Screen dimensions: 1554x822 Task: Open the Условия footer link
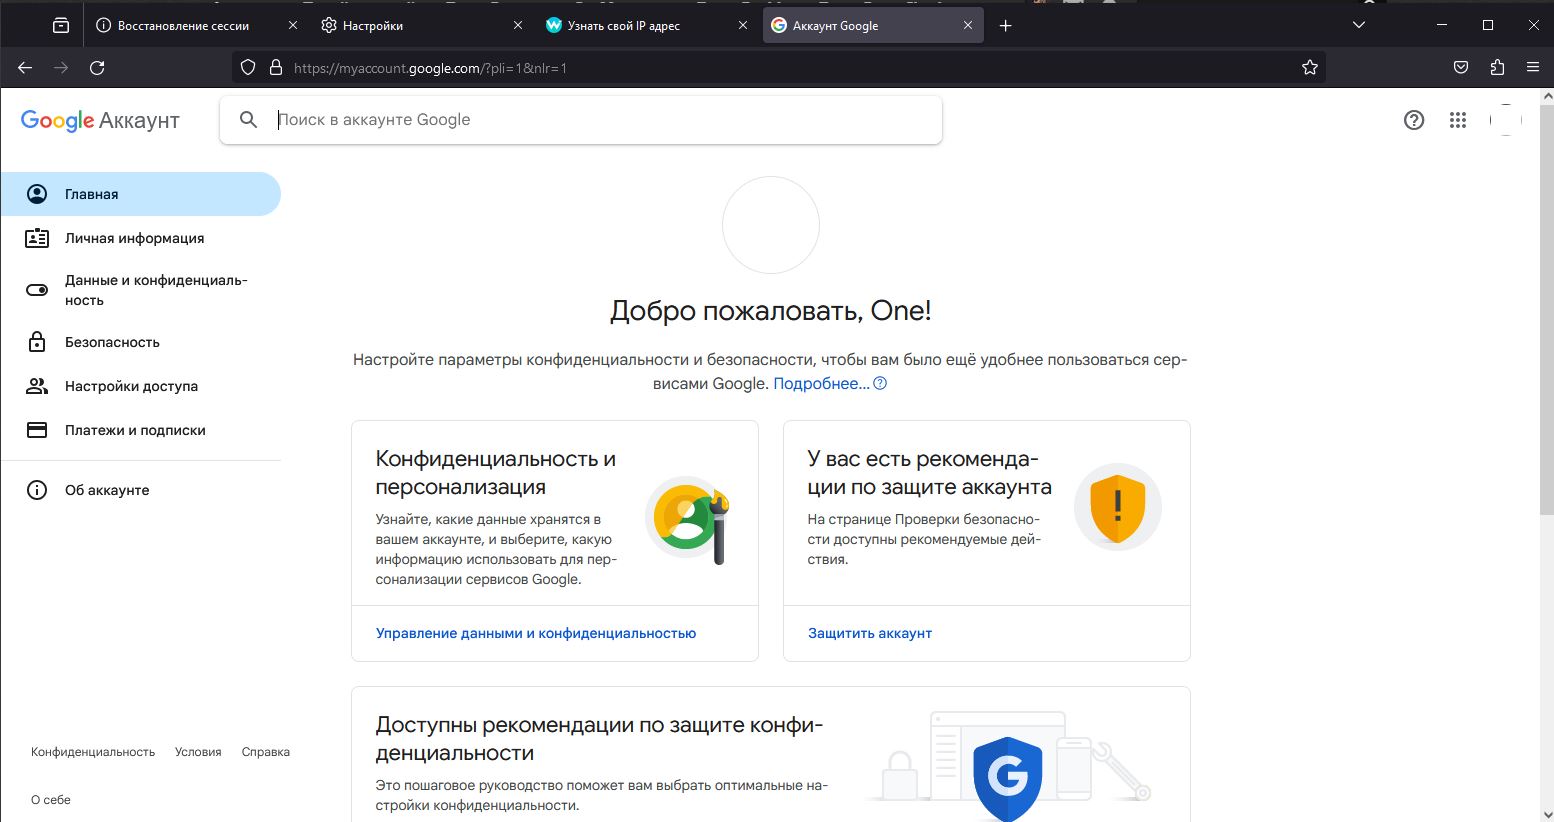[x=198, y=752]
